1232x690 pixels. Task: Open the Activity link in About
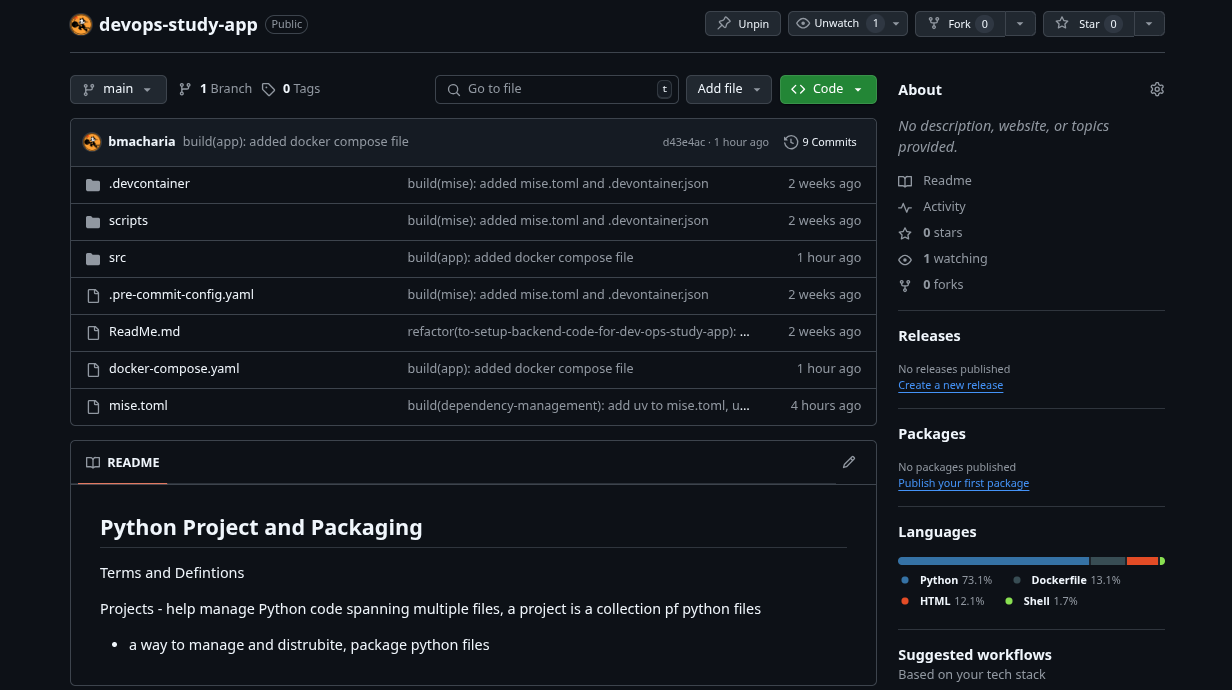943,207
